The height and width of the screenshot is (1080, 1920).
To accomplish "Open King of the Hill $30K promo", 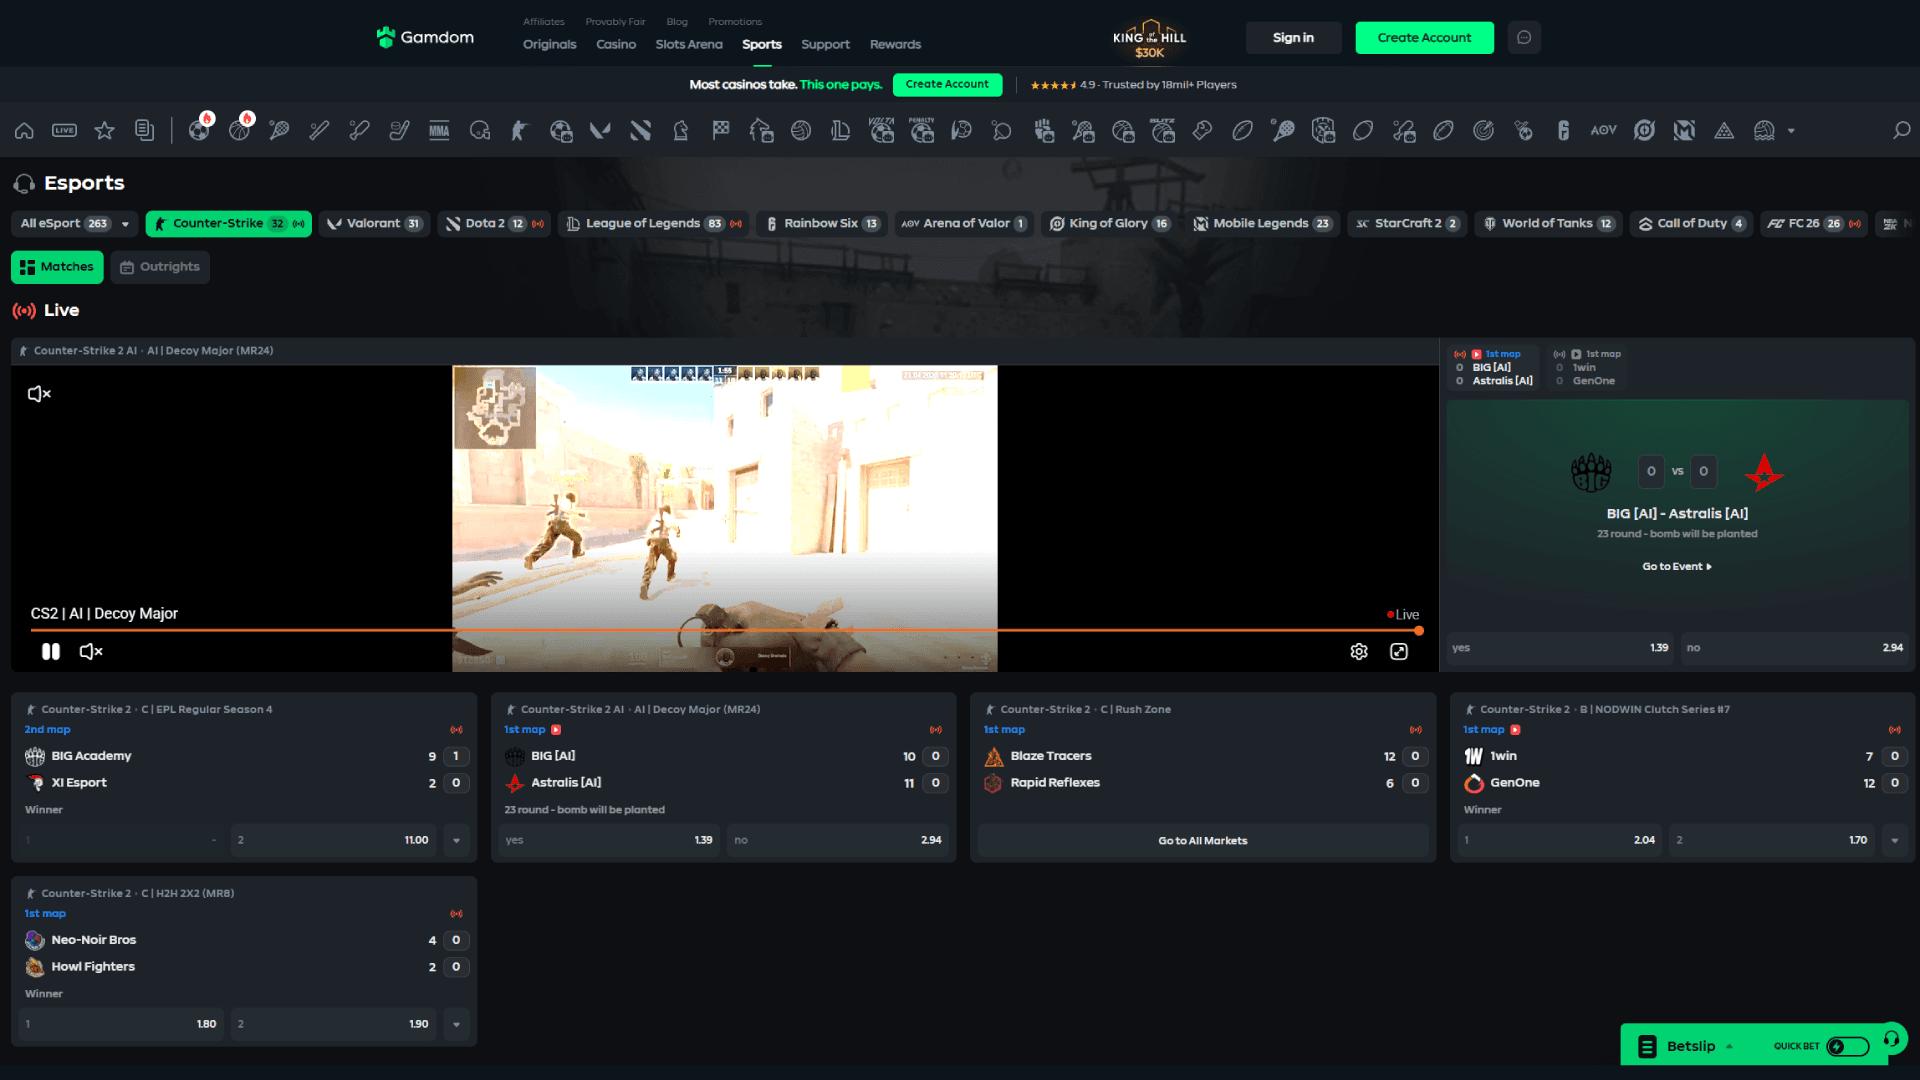I will pos(1149,38).
